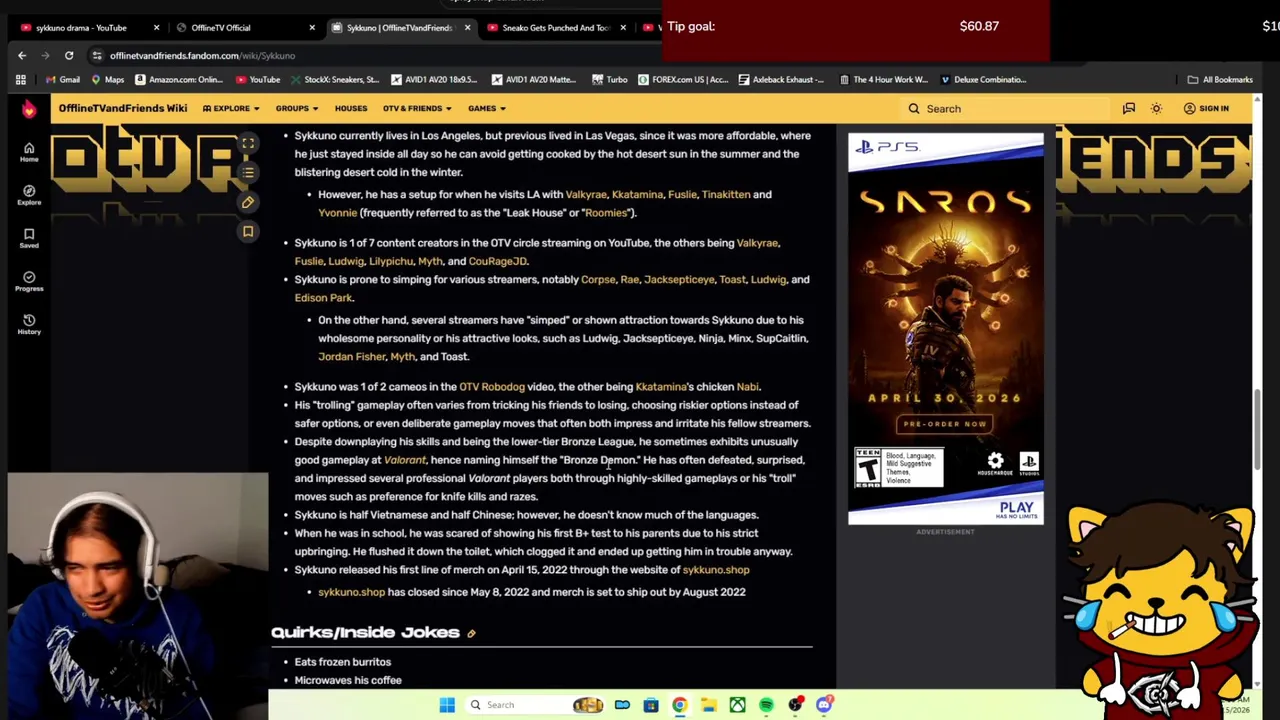Open the Home sidebar icon
The width and height of the screenshot is (1280, 720).
[29, 152]
